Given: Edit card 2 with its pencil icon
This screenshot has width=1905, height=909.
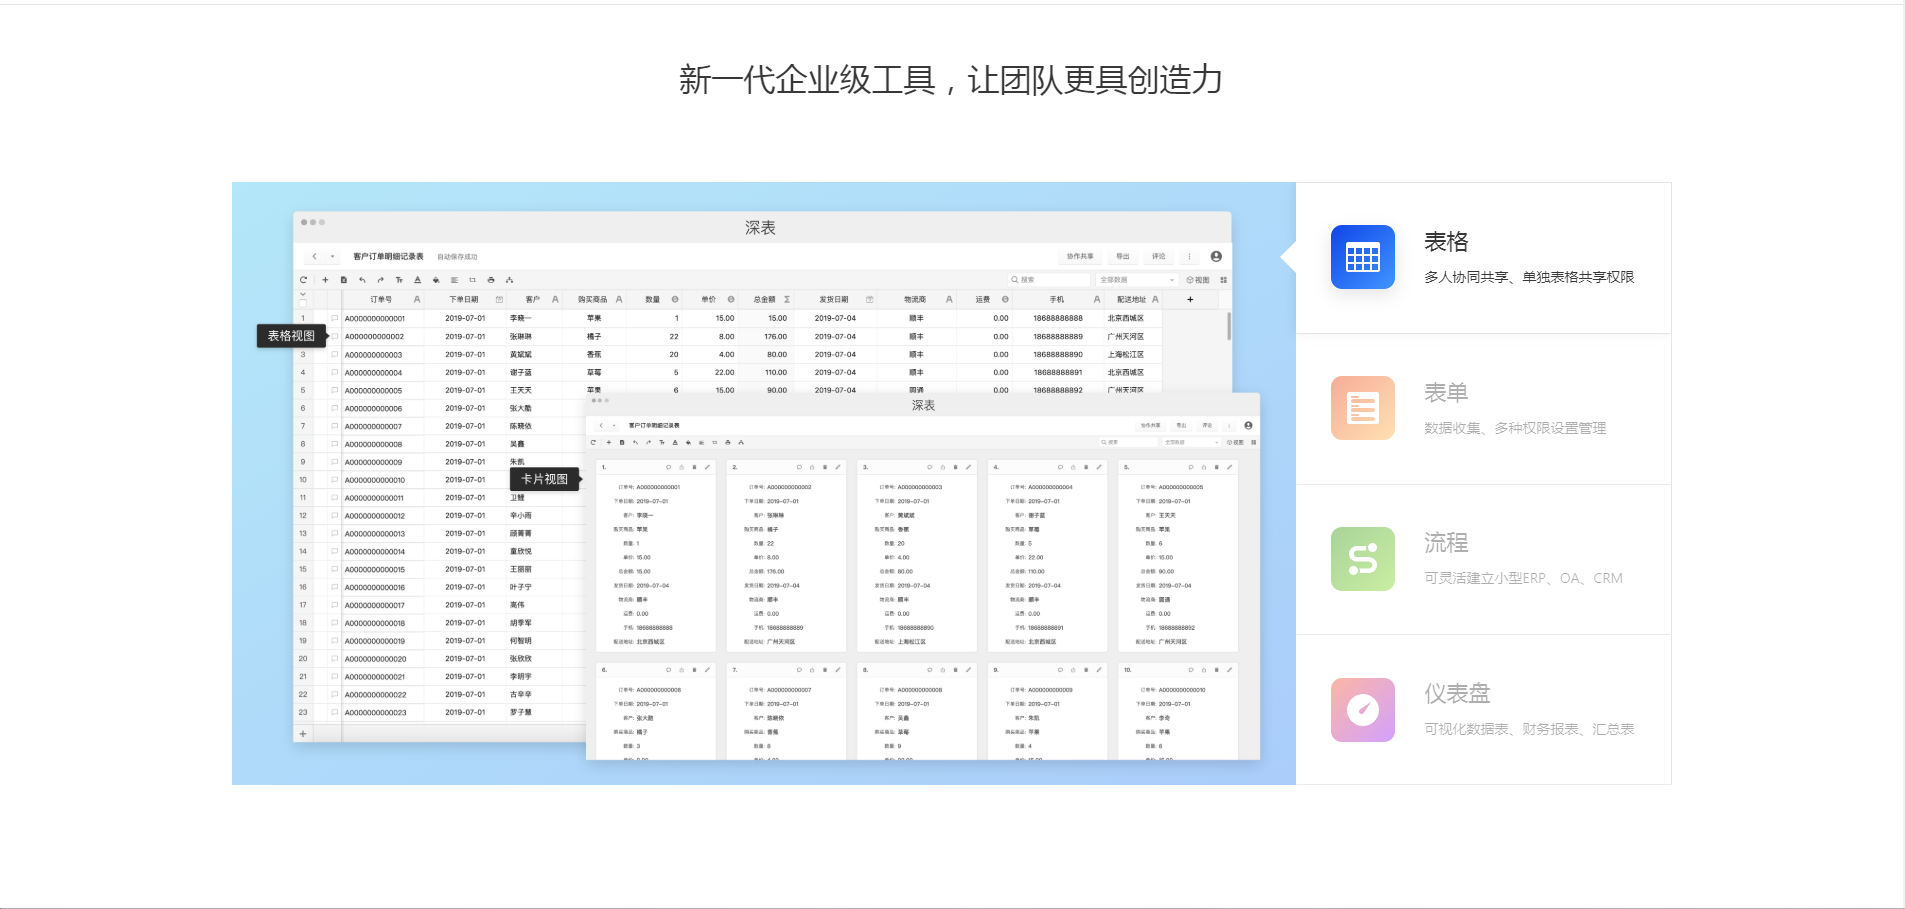Looking at the screenshot, I should pos(838,467).
